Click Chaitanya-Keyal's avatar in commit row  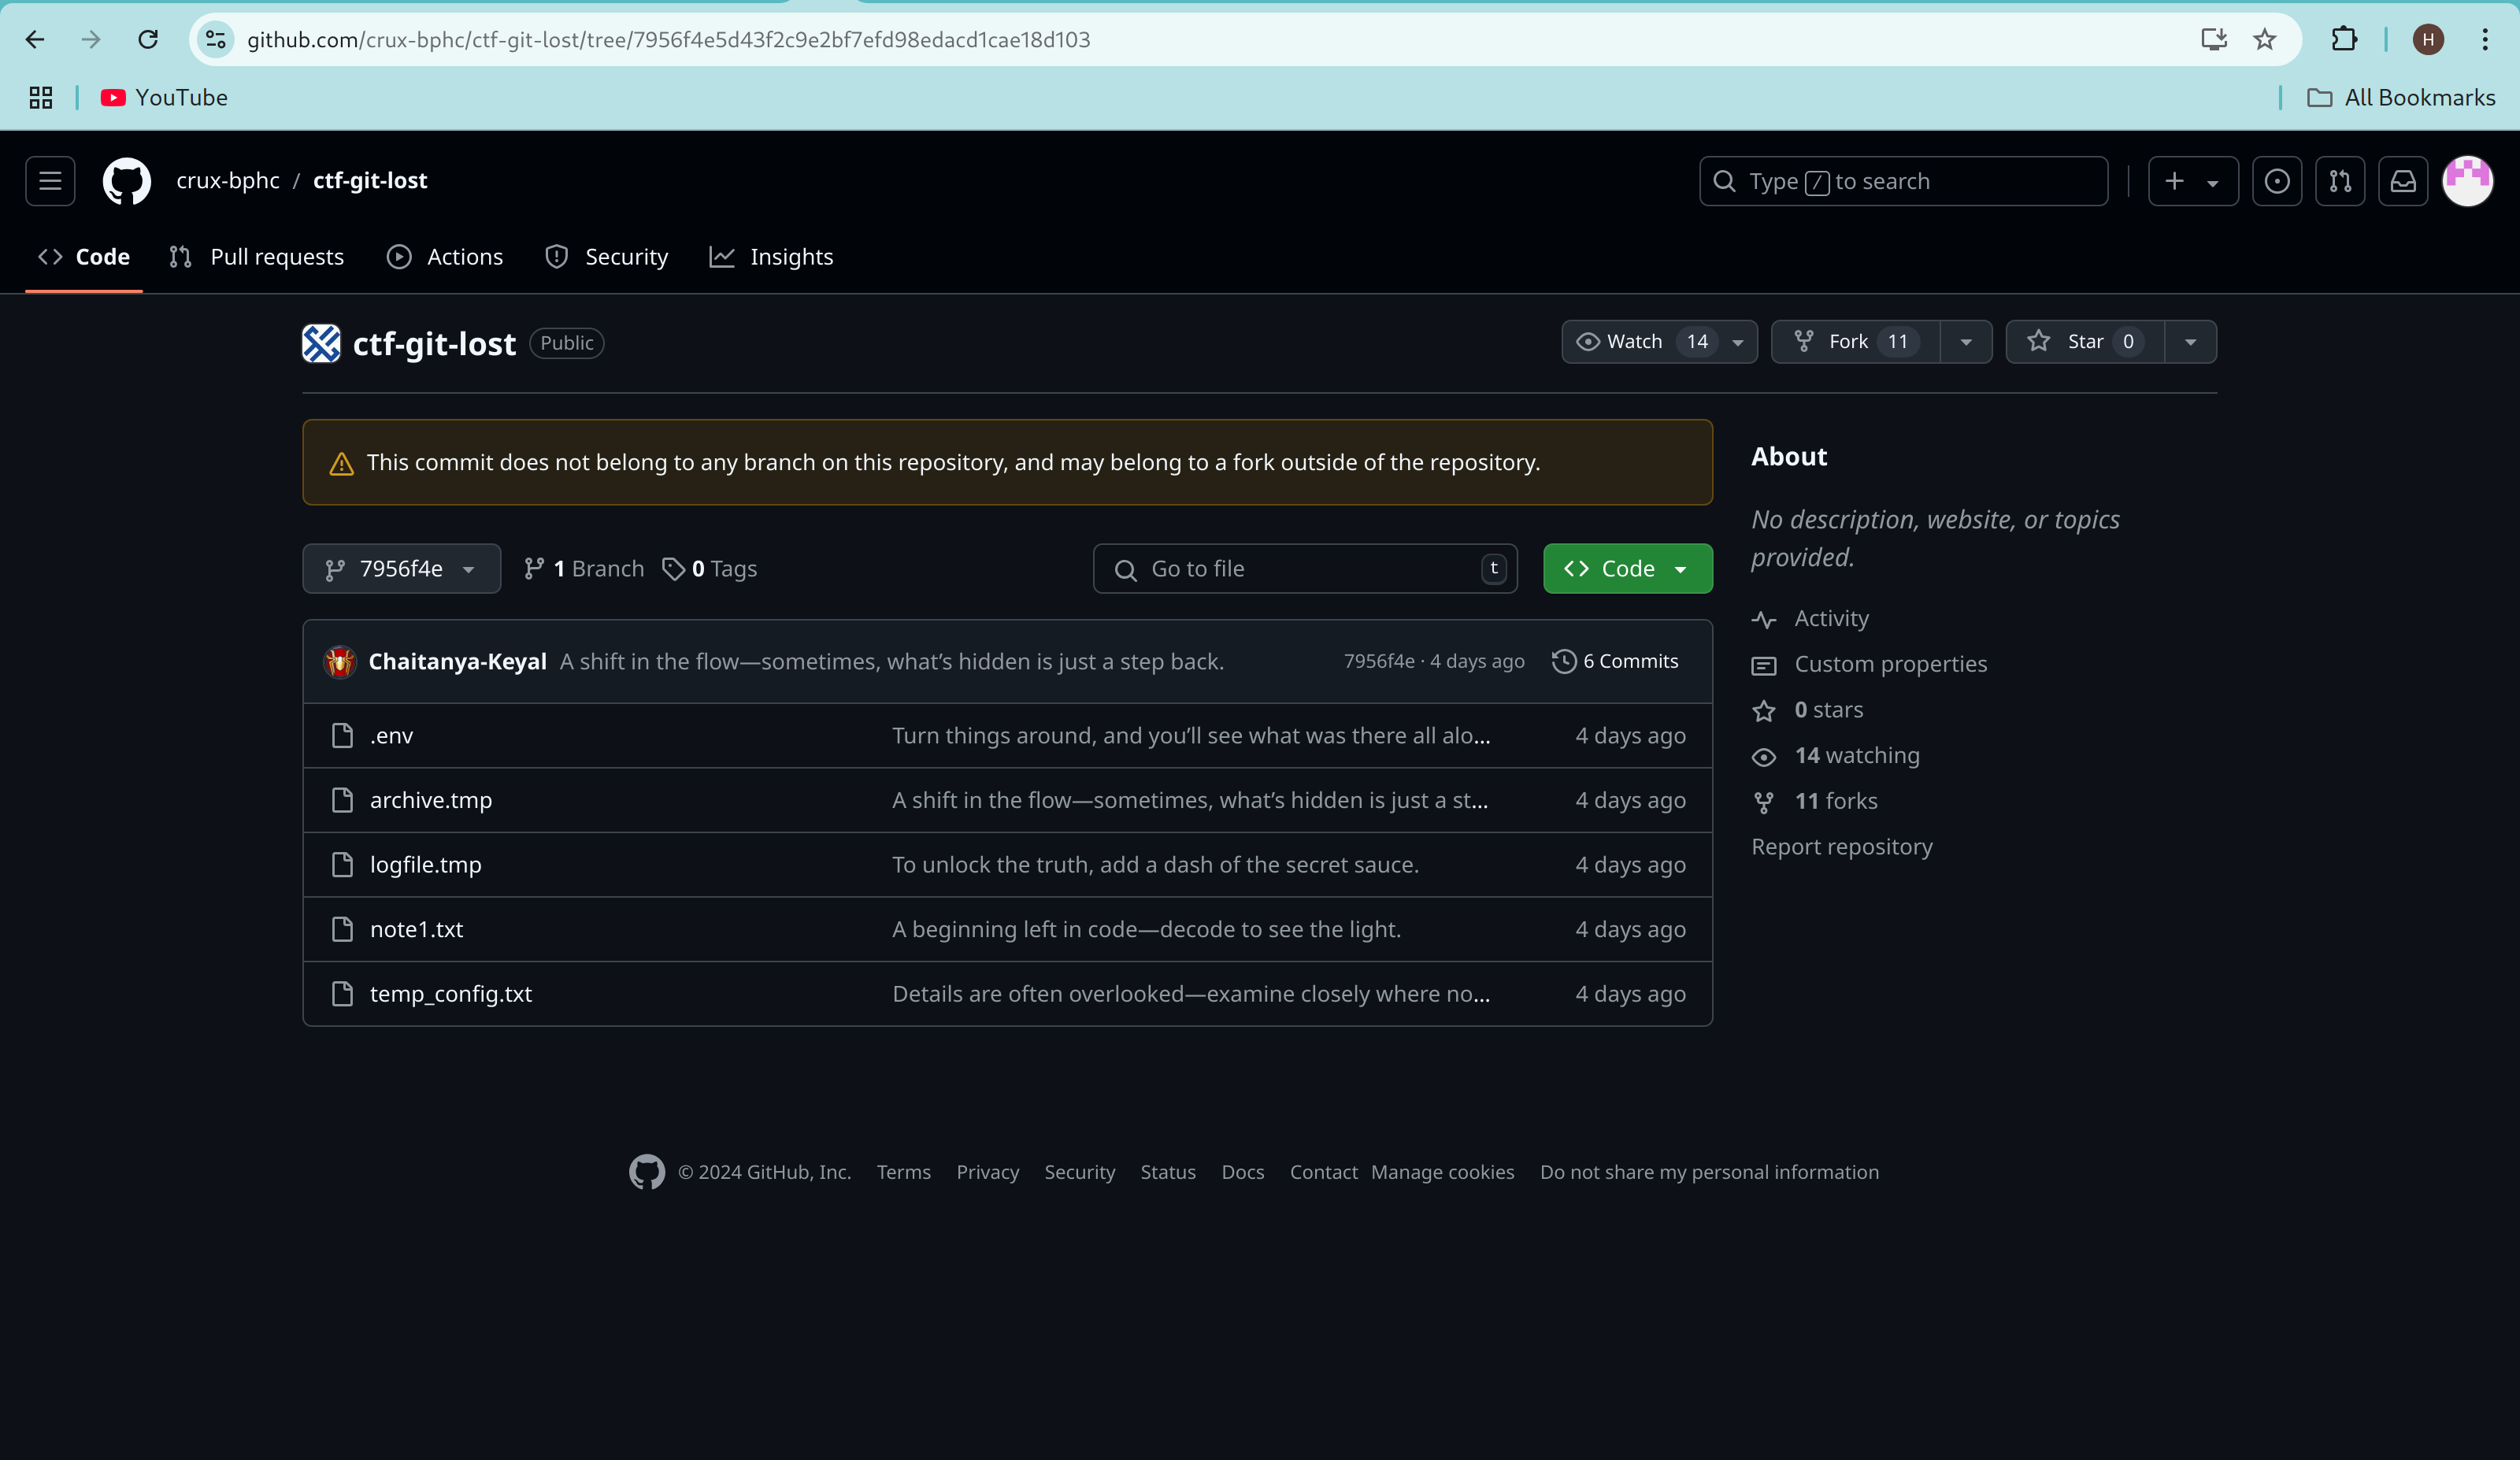pyautogui.click(x=340, y=662)
